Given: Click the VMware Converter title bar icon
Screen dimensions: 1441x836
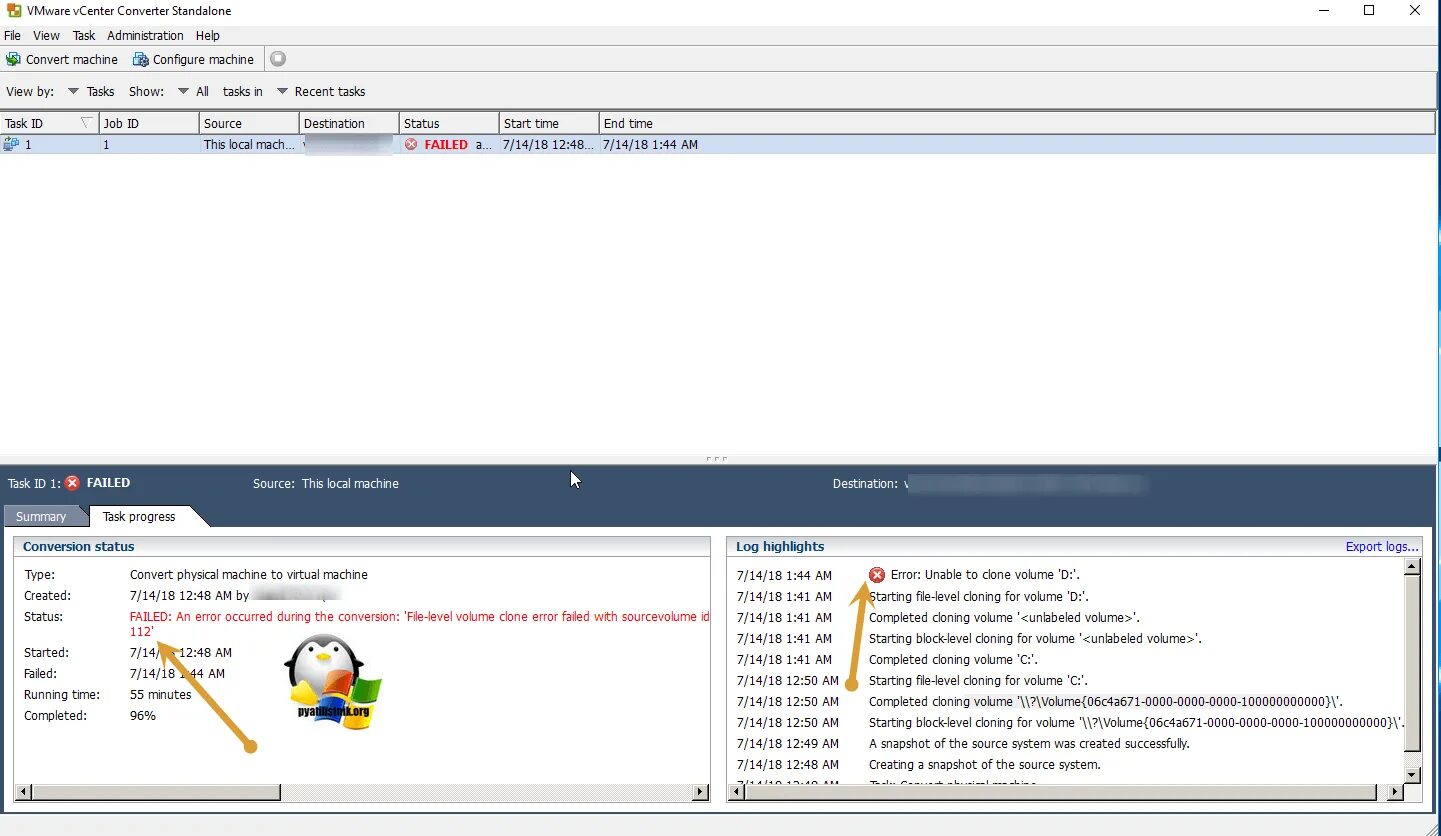Looking at the screenshot, I should click(12, 11).
